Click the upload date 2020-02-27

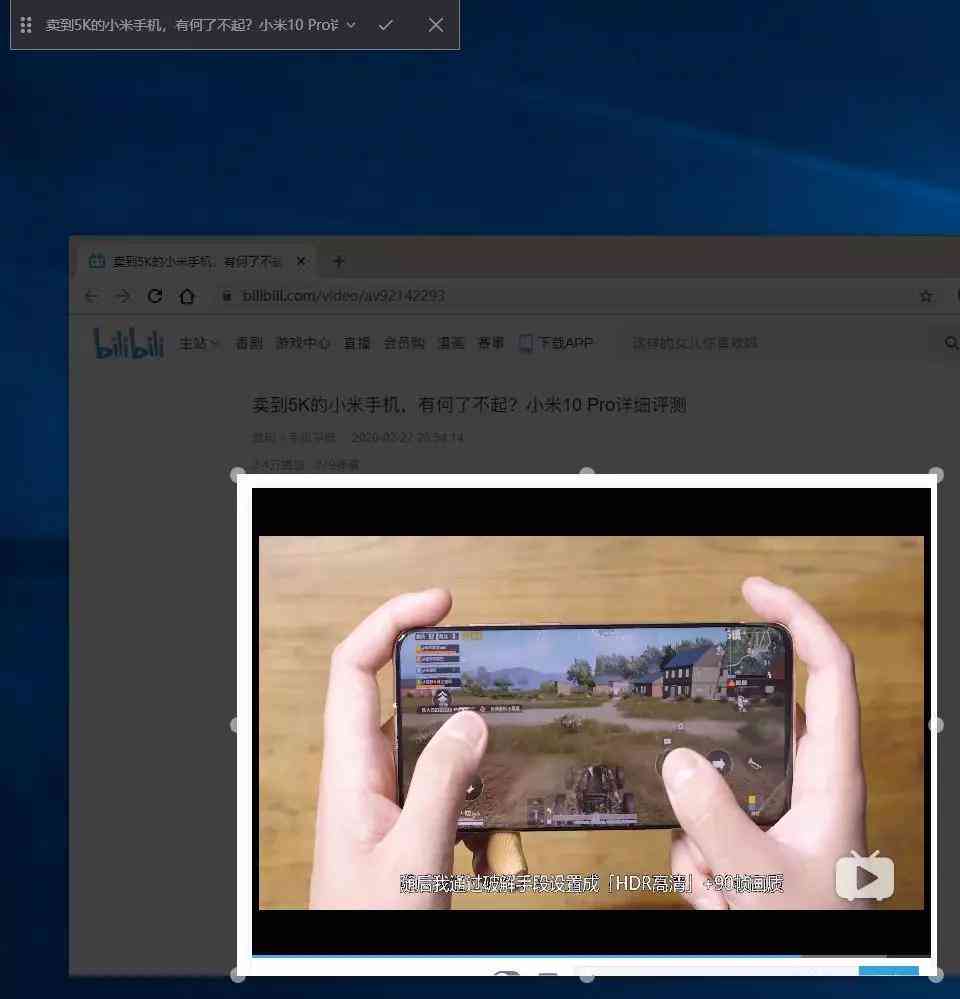click(408, 438)
